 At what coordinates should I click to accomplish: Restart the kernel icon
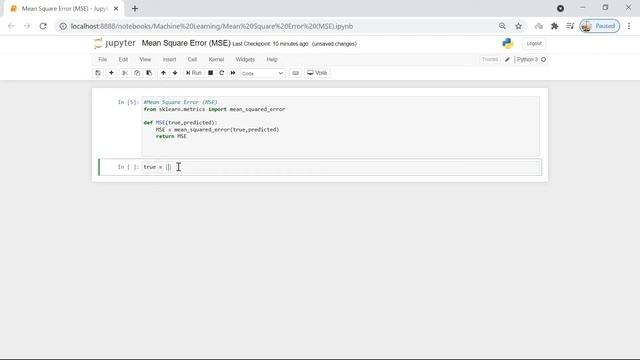pyautogui.click(x=222, y=73)
